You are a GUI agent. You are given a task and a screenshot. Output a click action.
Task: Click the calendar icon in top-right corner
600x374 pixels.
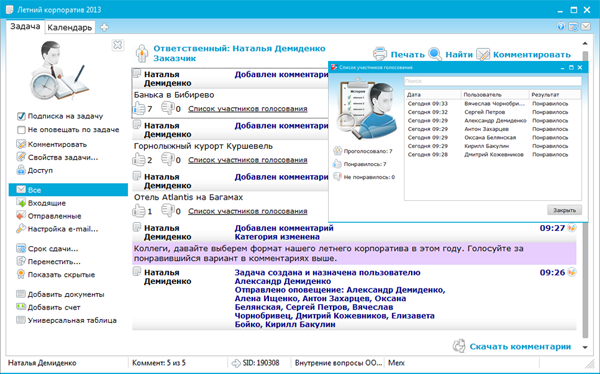pos(573,26)
